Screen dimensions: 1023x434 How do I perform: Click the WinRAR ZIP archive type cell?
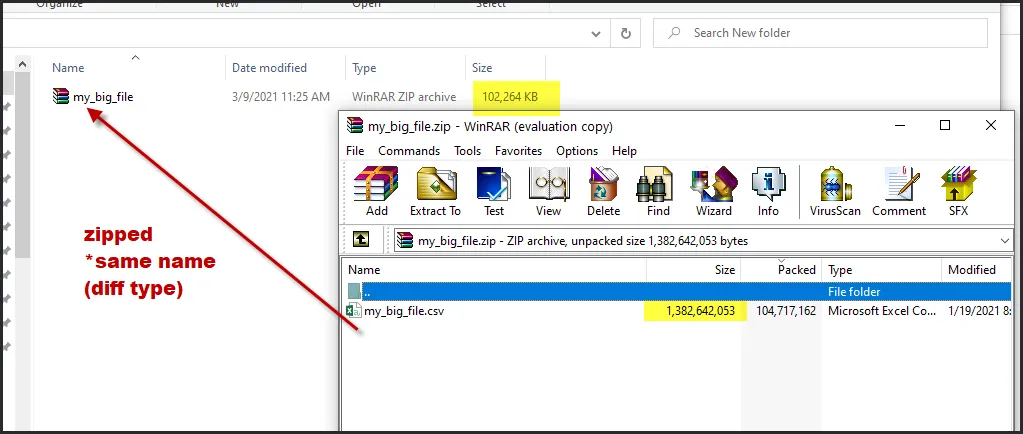[x=404, y=97]
